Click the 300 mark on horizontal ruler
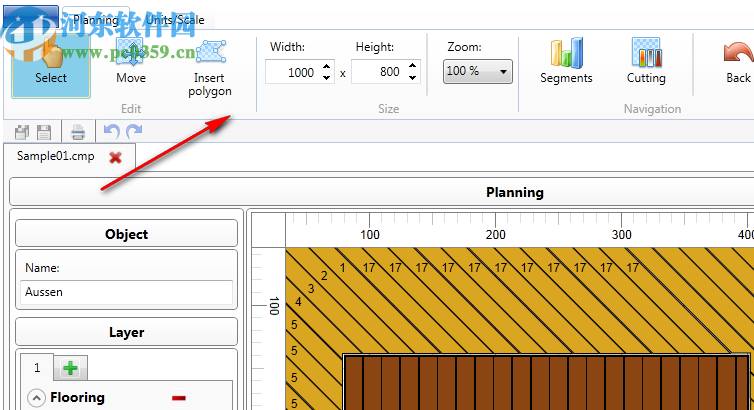Image resolution: width=754 pixels, height=410 pixels. click(621, 235)
